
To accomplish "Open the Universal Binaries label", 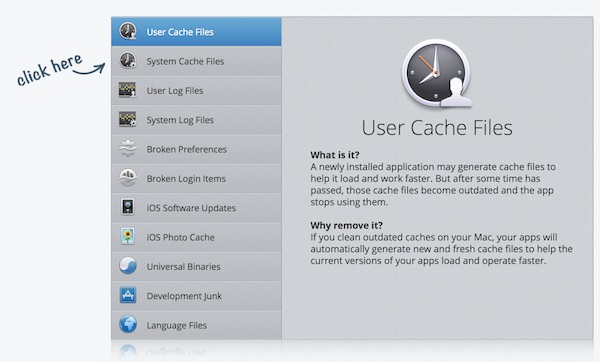I will pyautogui.click(x=183, y=267).
